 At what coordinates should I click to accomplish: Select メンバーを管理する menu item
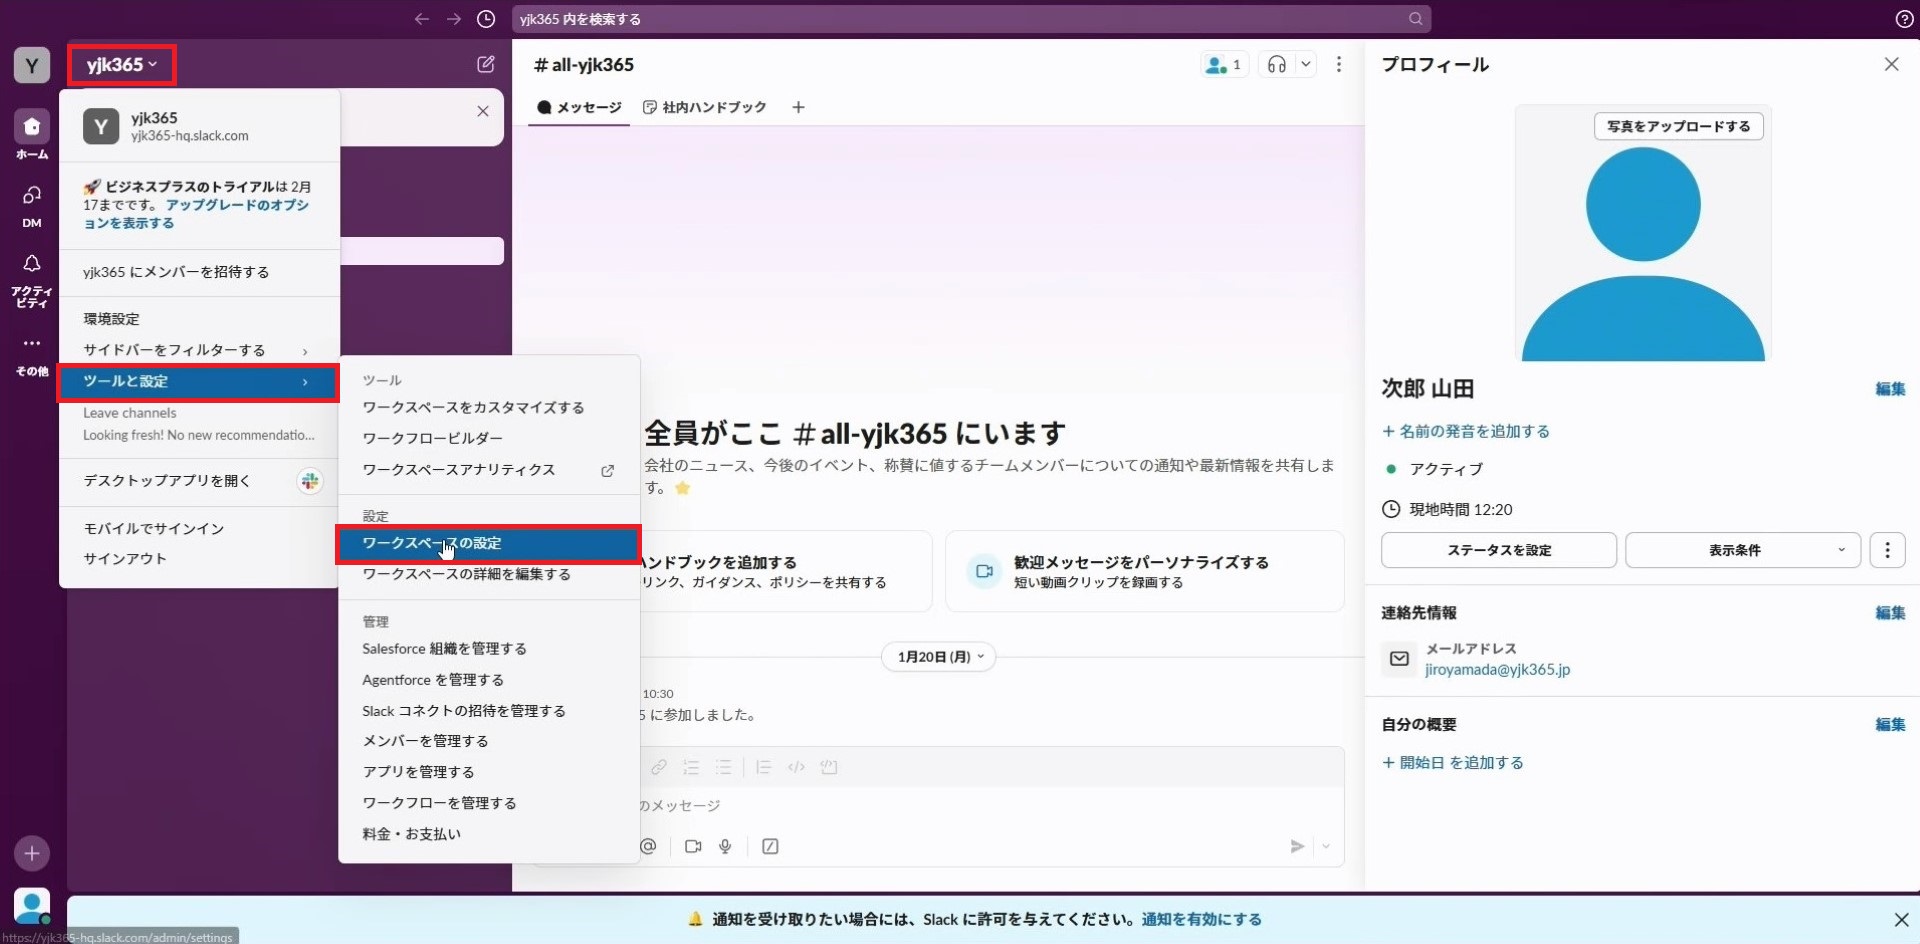tap(488, 741)
